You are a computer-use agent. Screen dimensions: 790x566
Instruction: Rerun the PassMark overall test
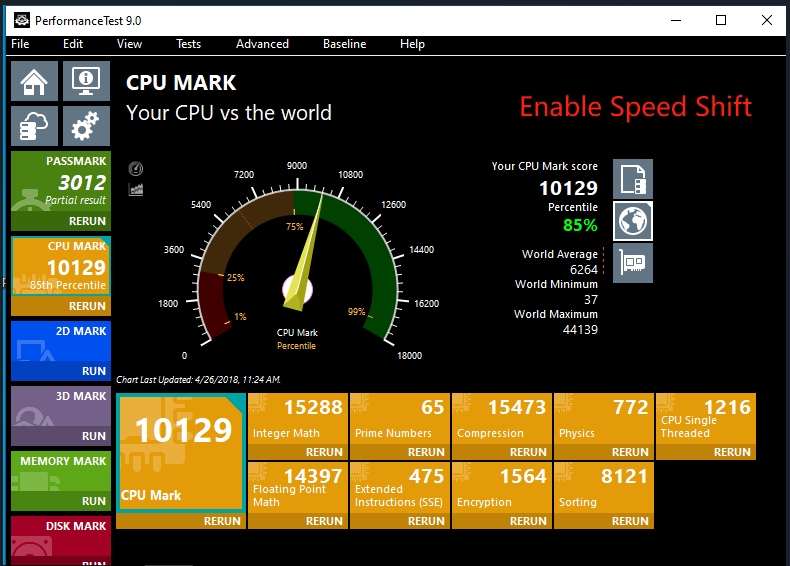87,221
